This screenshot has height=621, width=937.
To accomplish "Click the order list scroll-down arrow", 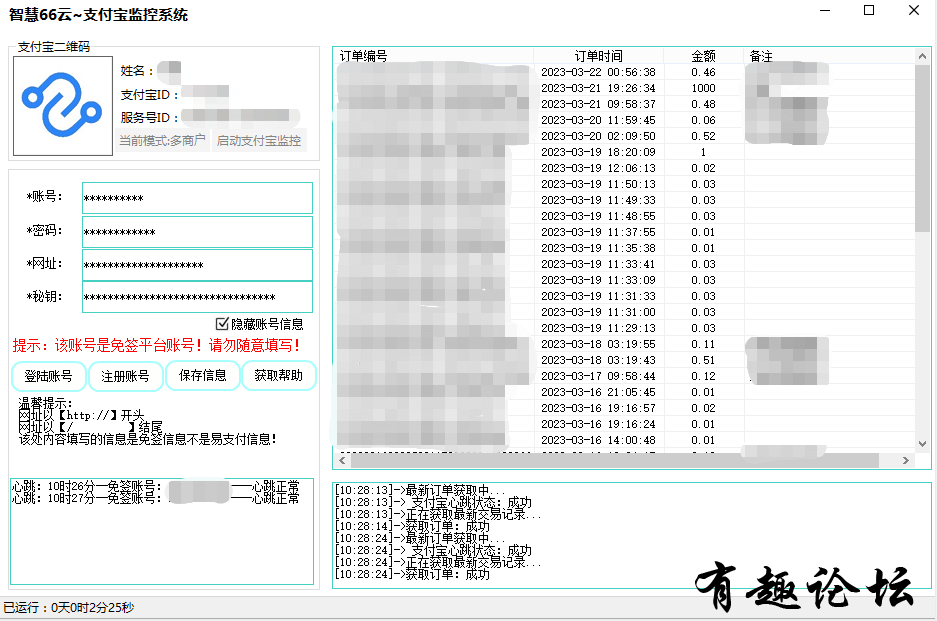I will [922, 444].
